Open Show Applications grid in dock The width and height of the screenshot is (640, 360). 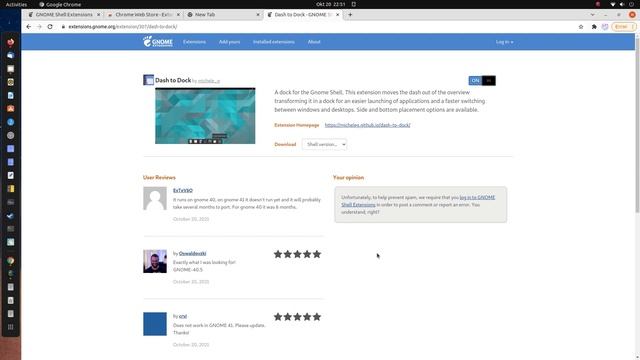click(x=11, y=327)
